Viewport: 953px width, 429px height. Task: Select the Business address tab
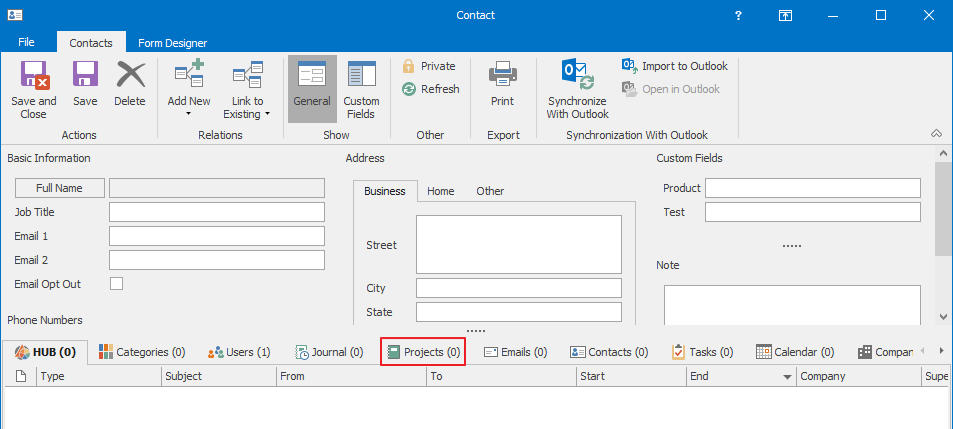385,191
